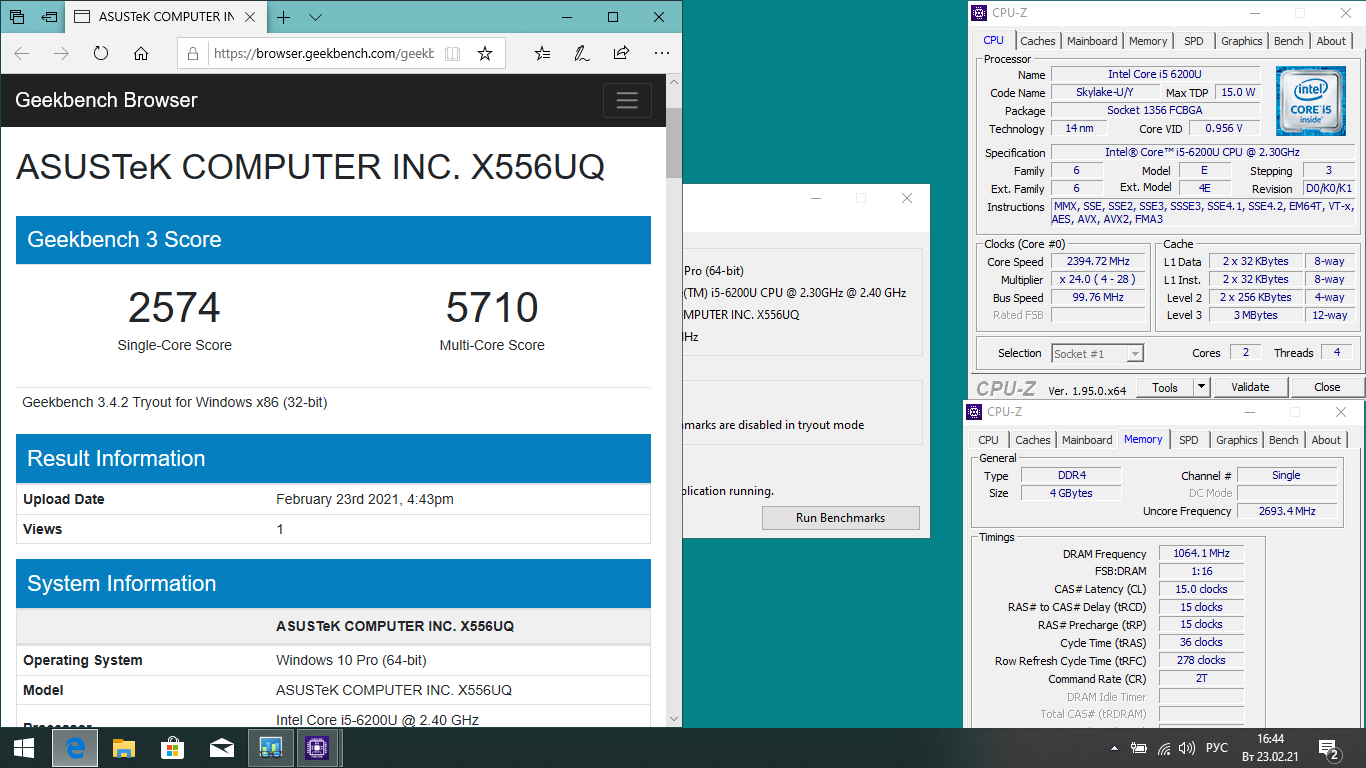Click the Uncore Frequency value 2693.4 MHz
This screenshot has height=768, width=1366.
[x=1286, y=511]
